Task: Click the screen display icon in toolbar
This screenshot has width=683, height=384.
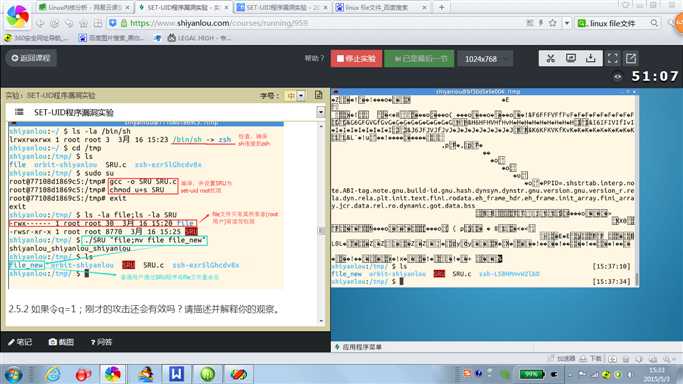Action: click(x=571, y=58)
